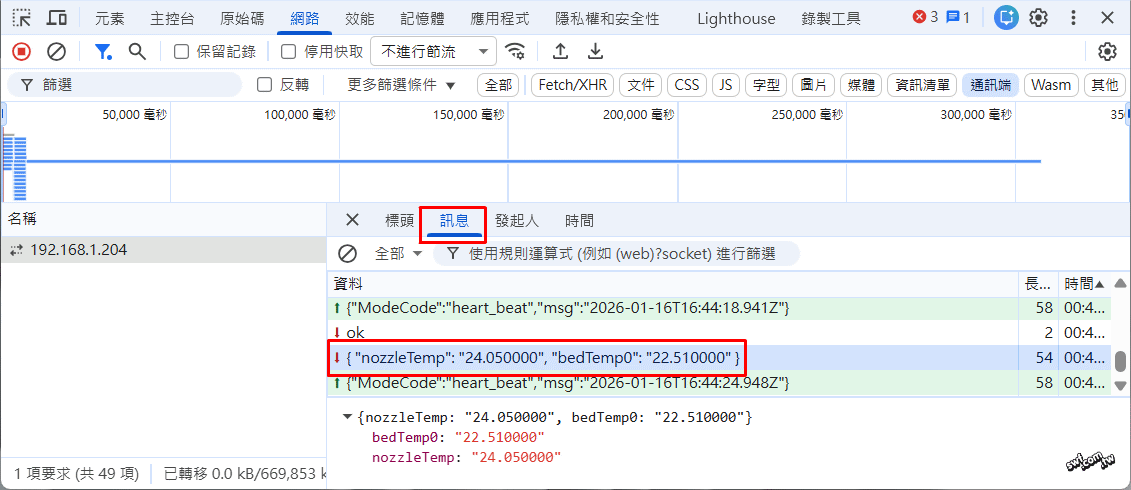Viewport: 1131px width, 490px height.
Task: Clear the network log
Action: point(56,51)
